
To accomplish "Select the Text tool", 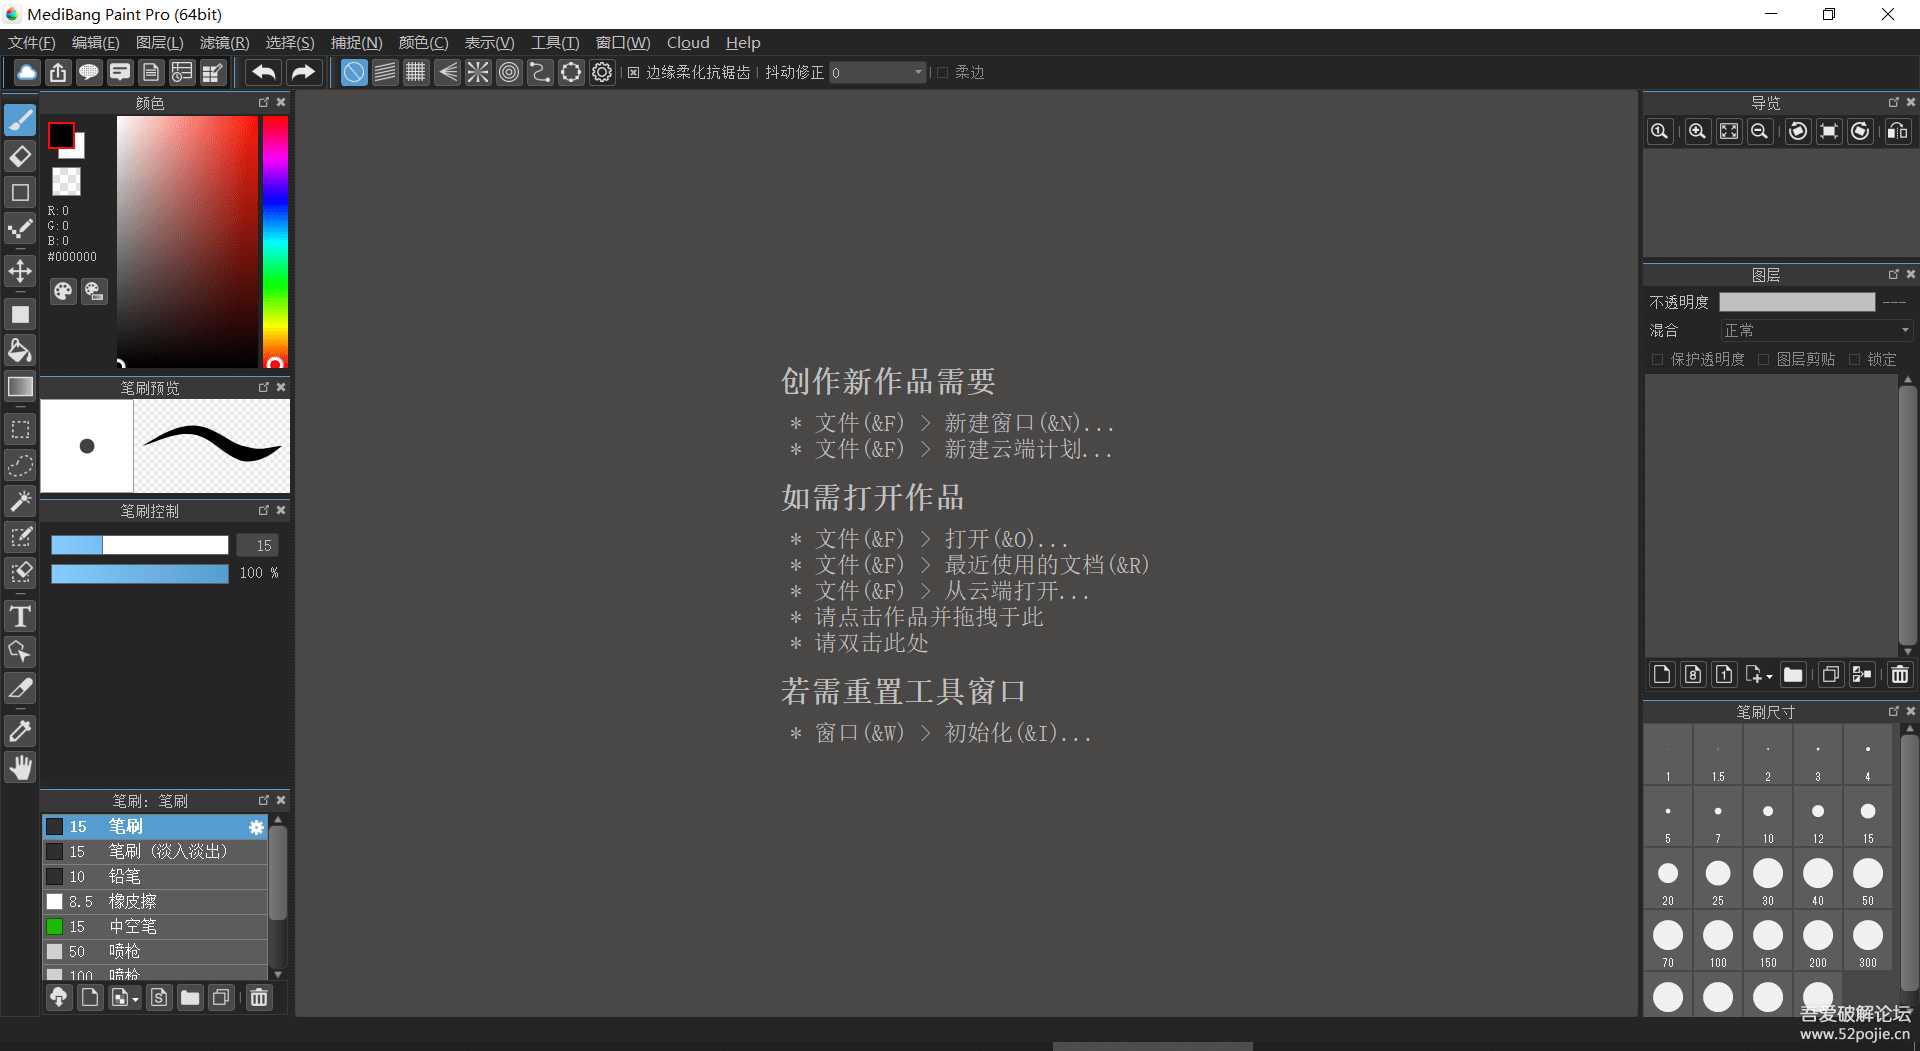I will [20, 615].
